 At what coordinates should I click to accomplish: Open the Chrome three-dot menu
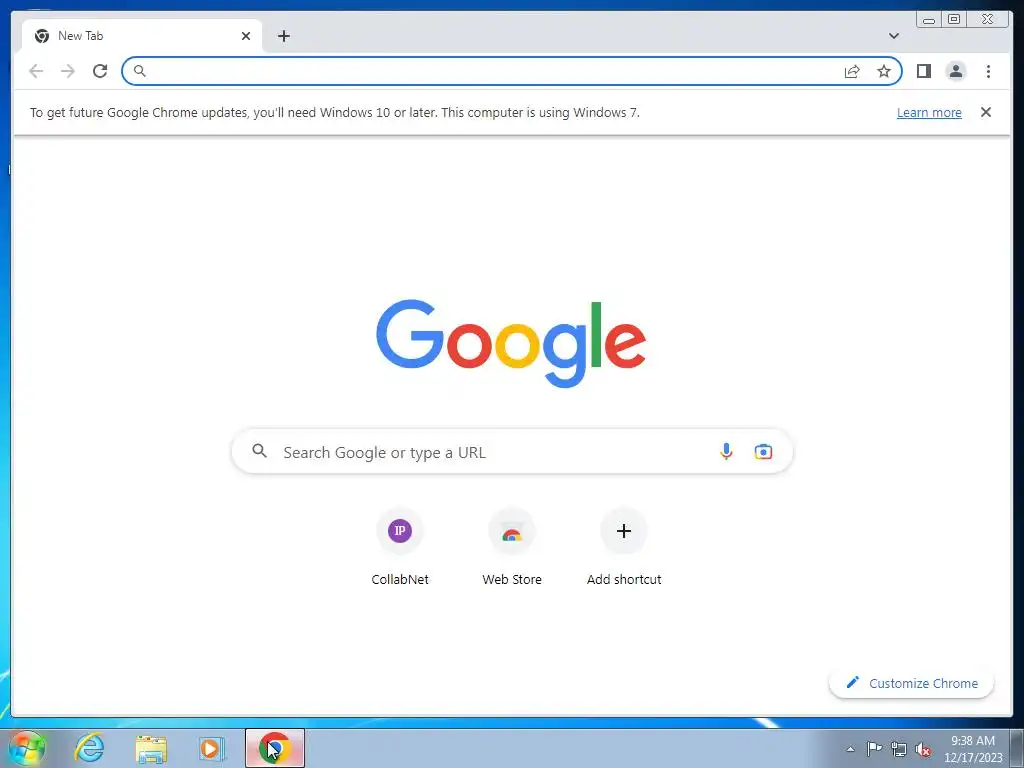click(988, 71)
